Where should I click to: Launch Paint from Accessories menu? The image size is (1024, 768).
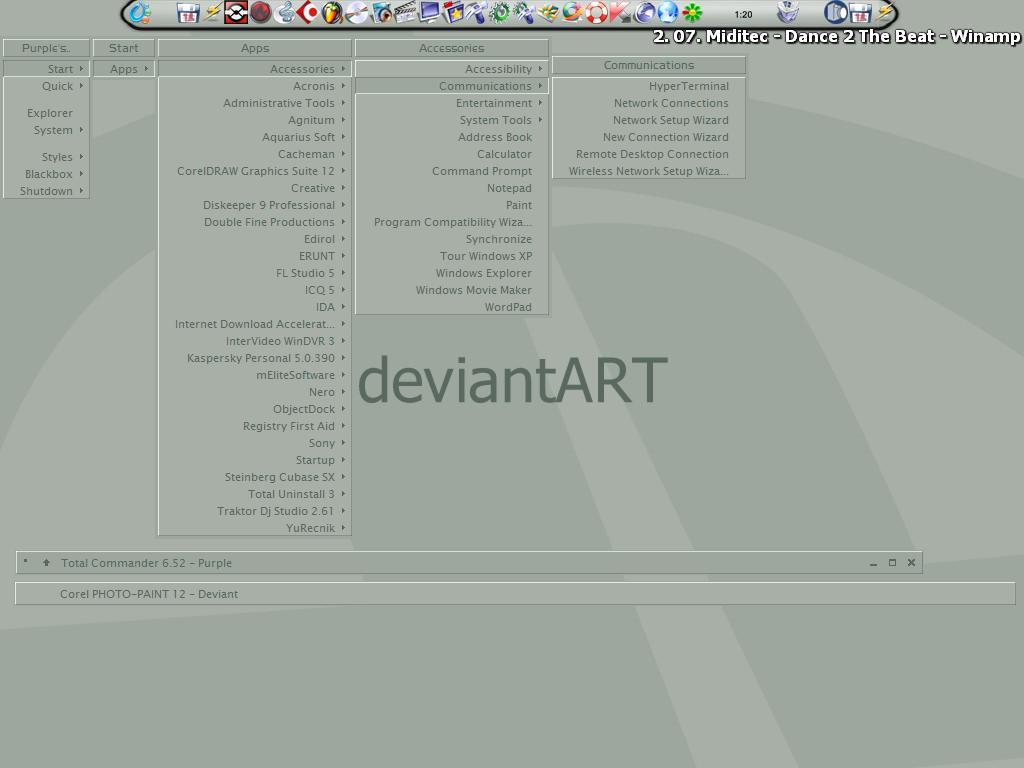coord(451,204)
